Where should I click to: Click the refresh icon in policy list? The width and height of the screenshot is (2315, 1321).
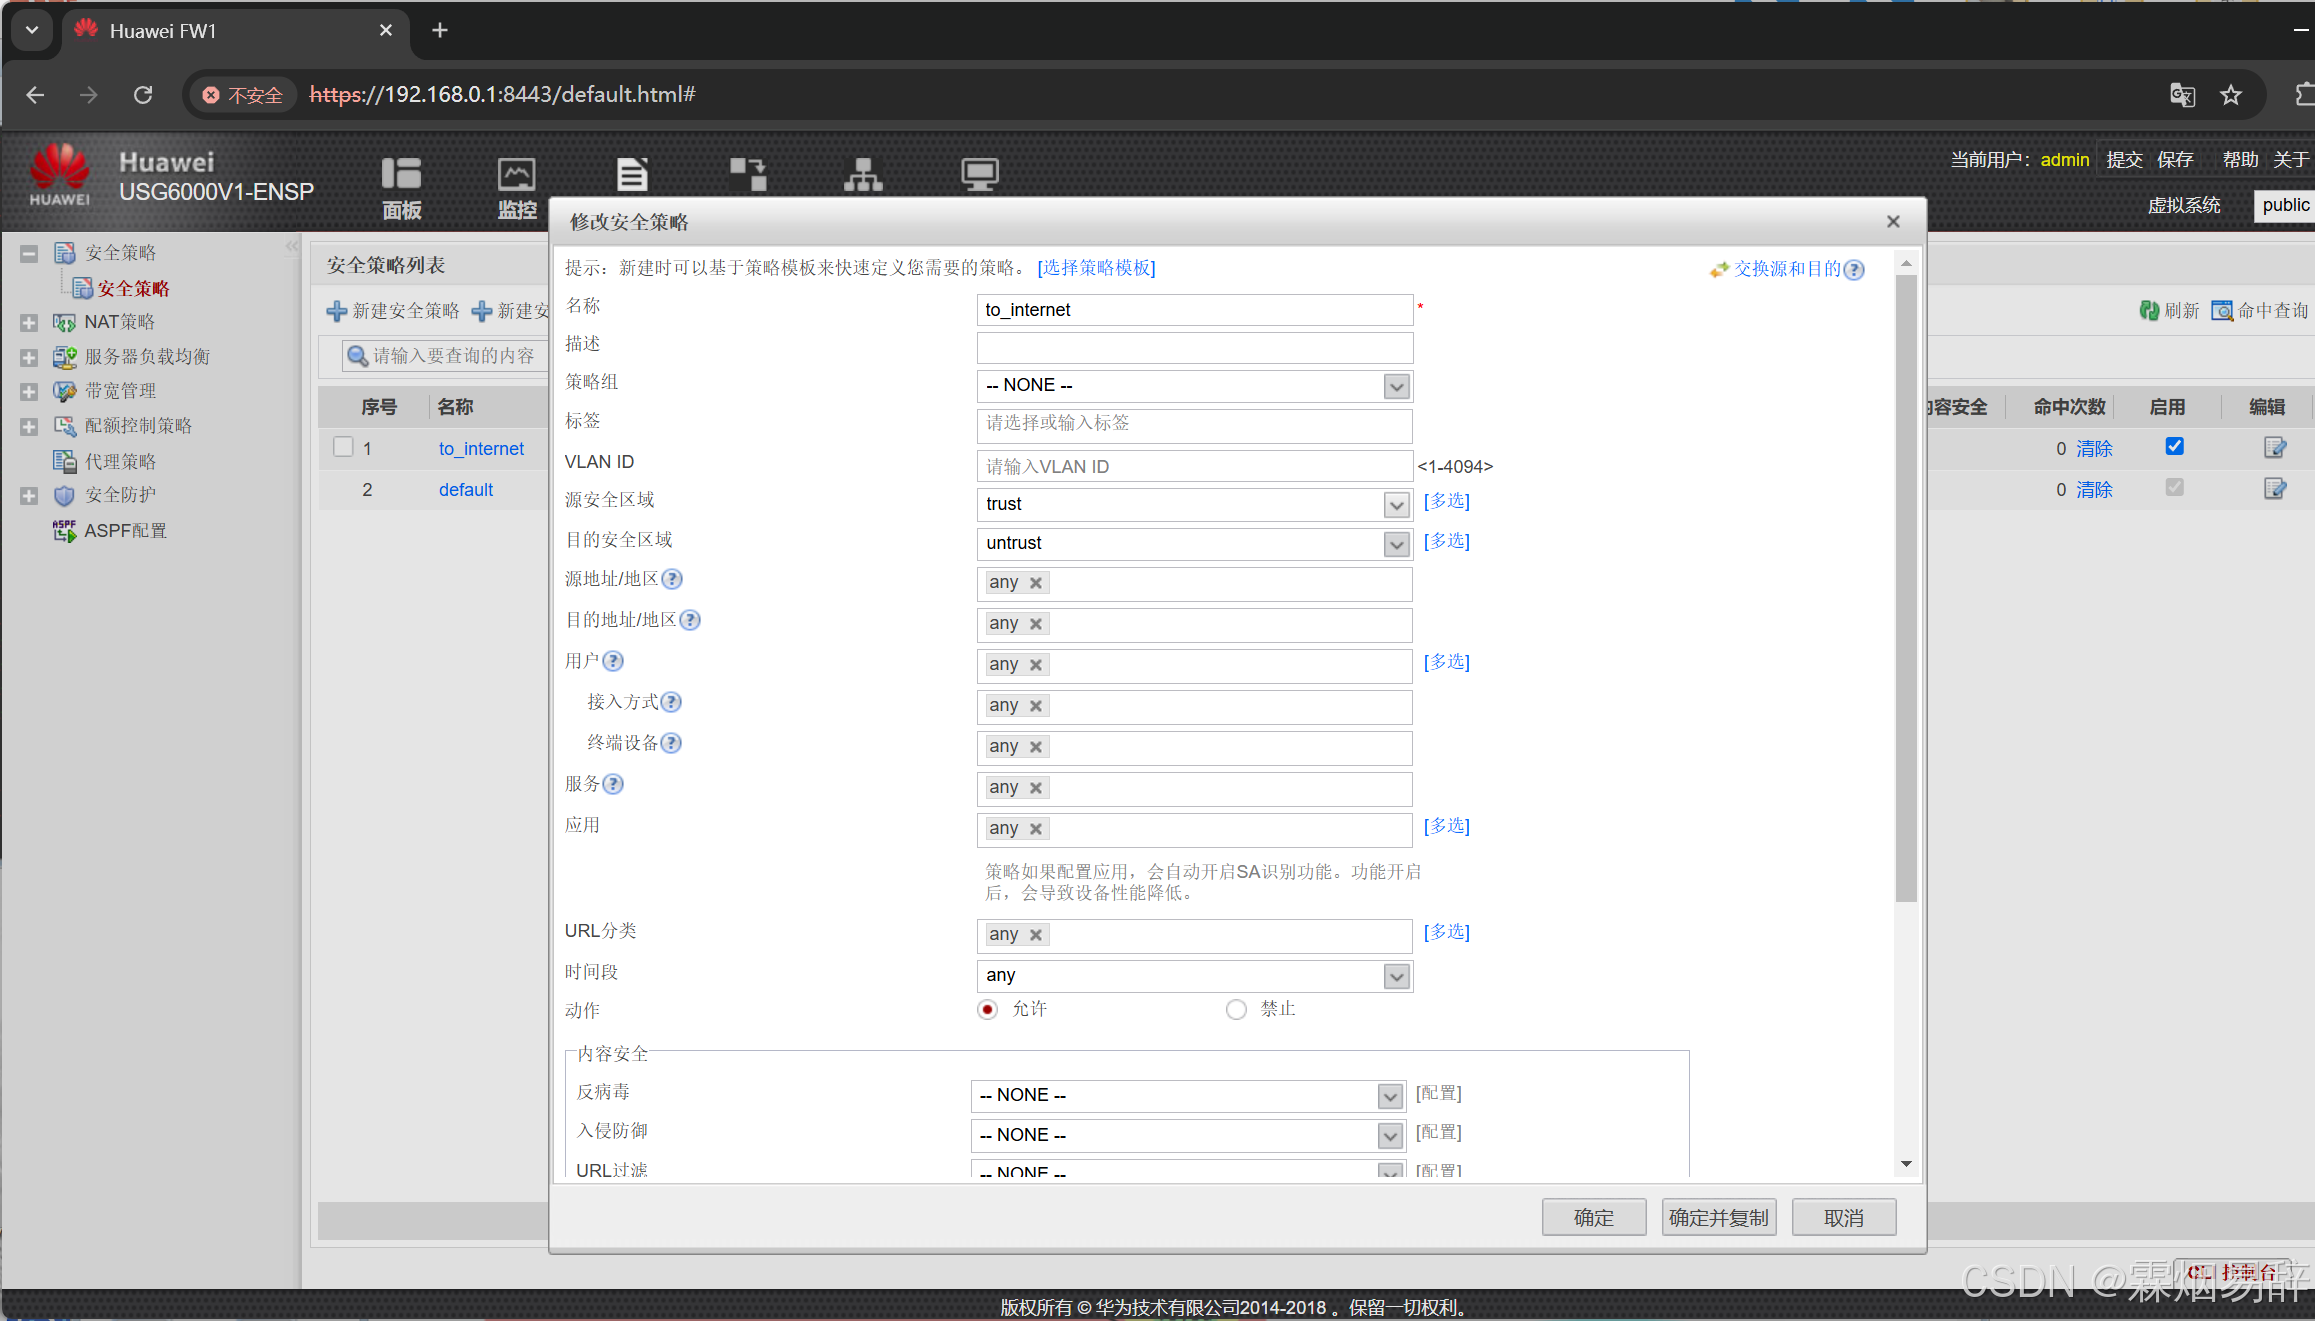[2149, 311]
